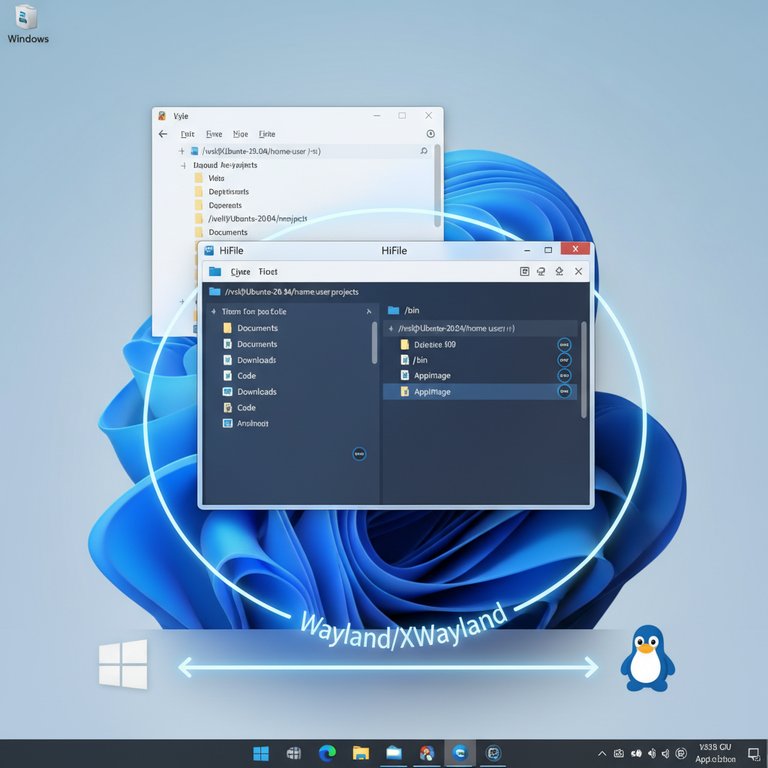Open the Windows desktop shortcut icon
The width and height of the screenshot is (768, 768).
click(x=27, y=24)
